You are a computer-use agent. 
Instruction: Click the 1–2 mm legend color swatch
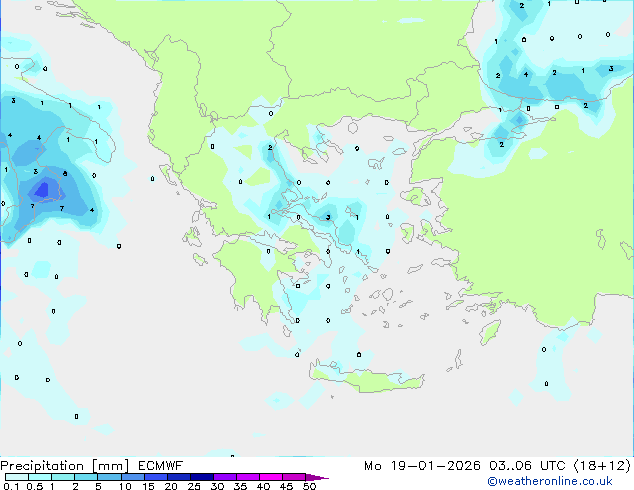coord(63,477)
